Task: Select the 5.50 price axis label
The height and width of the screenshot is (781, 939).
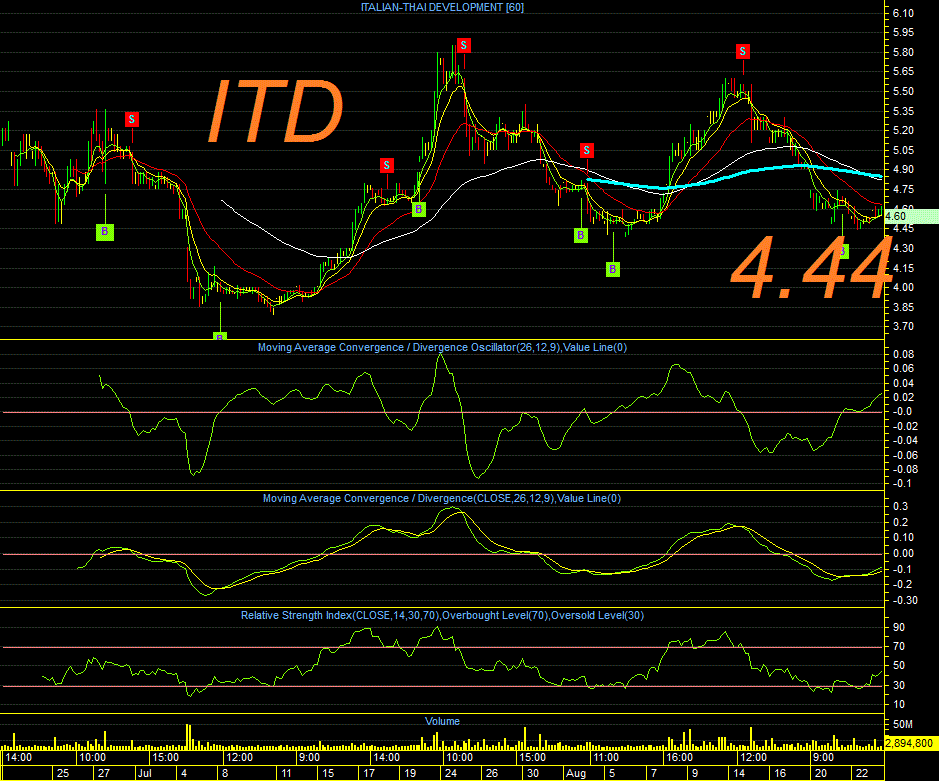Action: click(903, 92)
